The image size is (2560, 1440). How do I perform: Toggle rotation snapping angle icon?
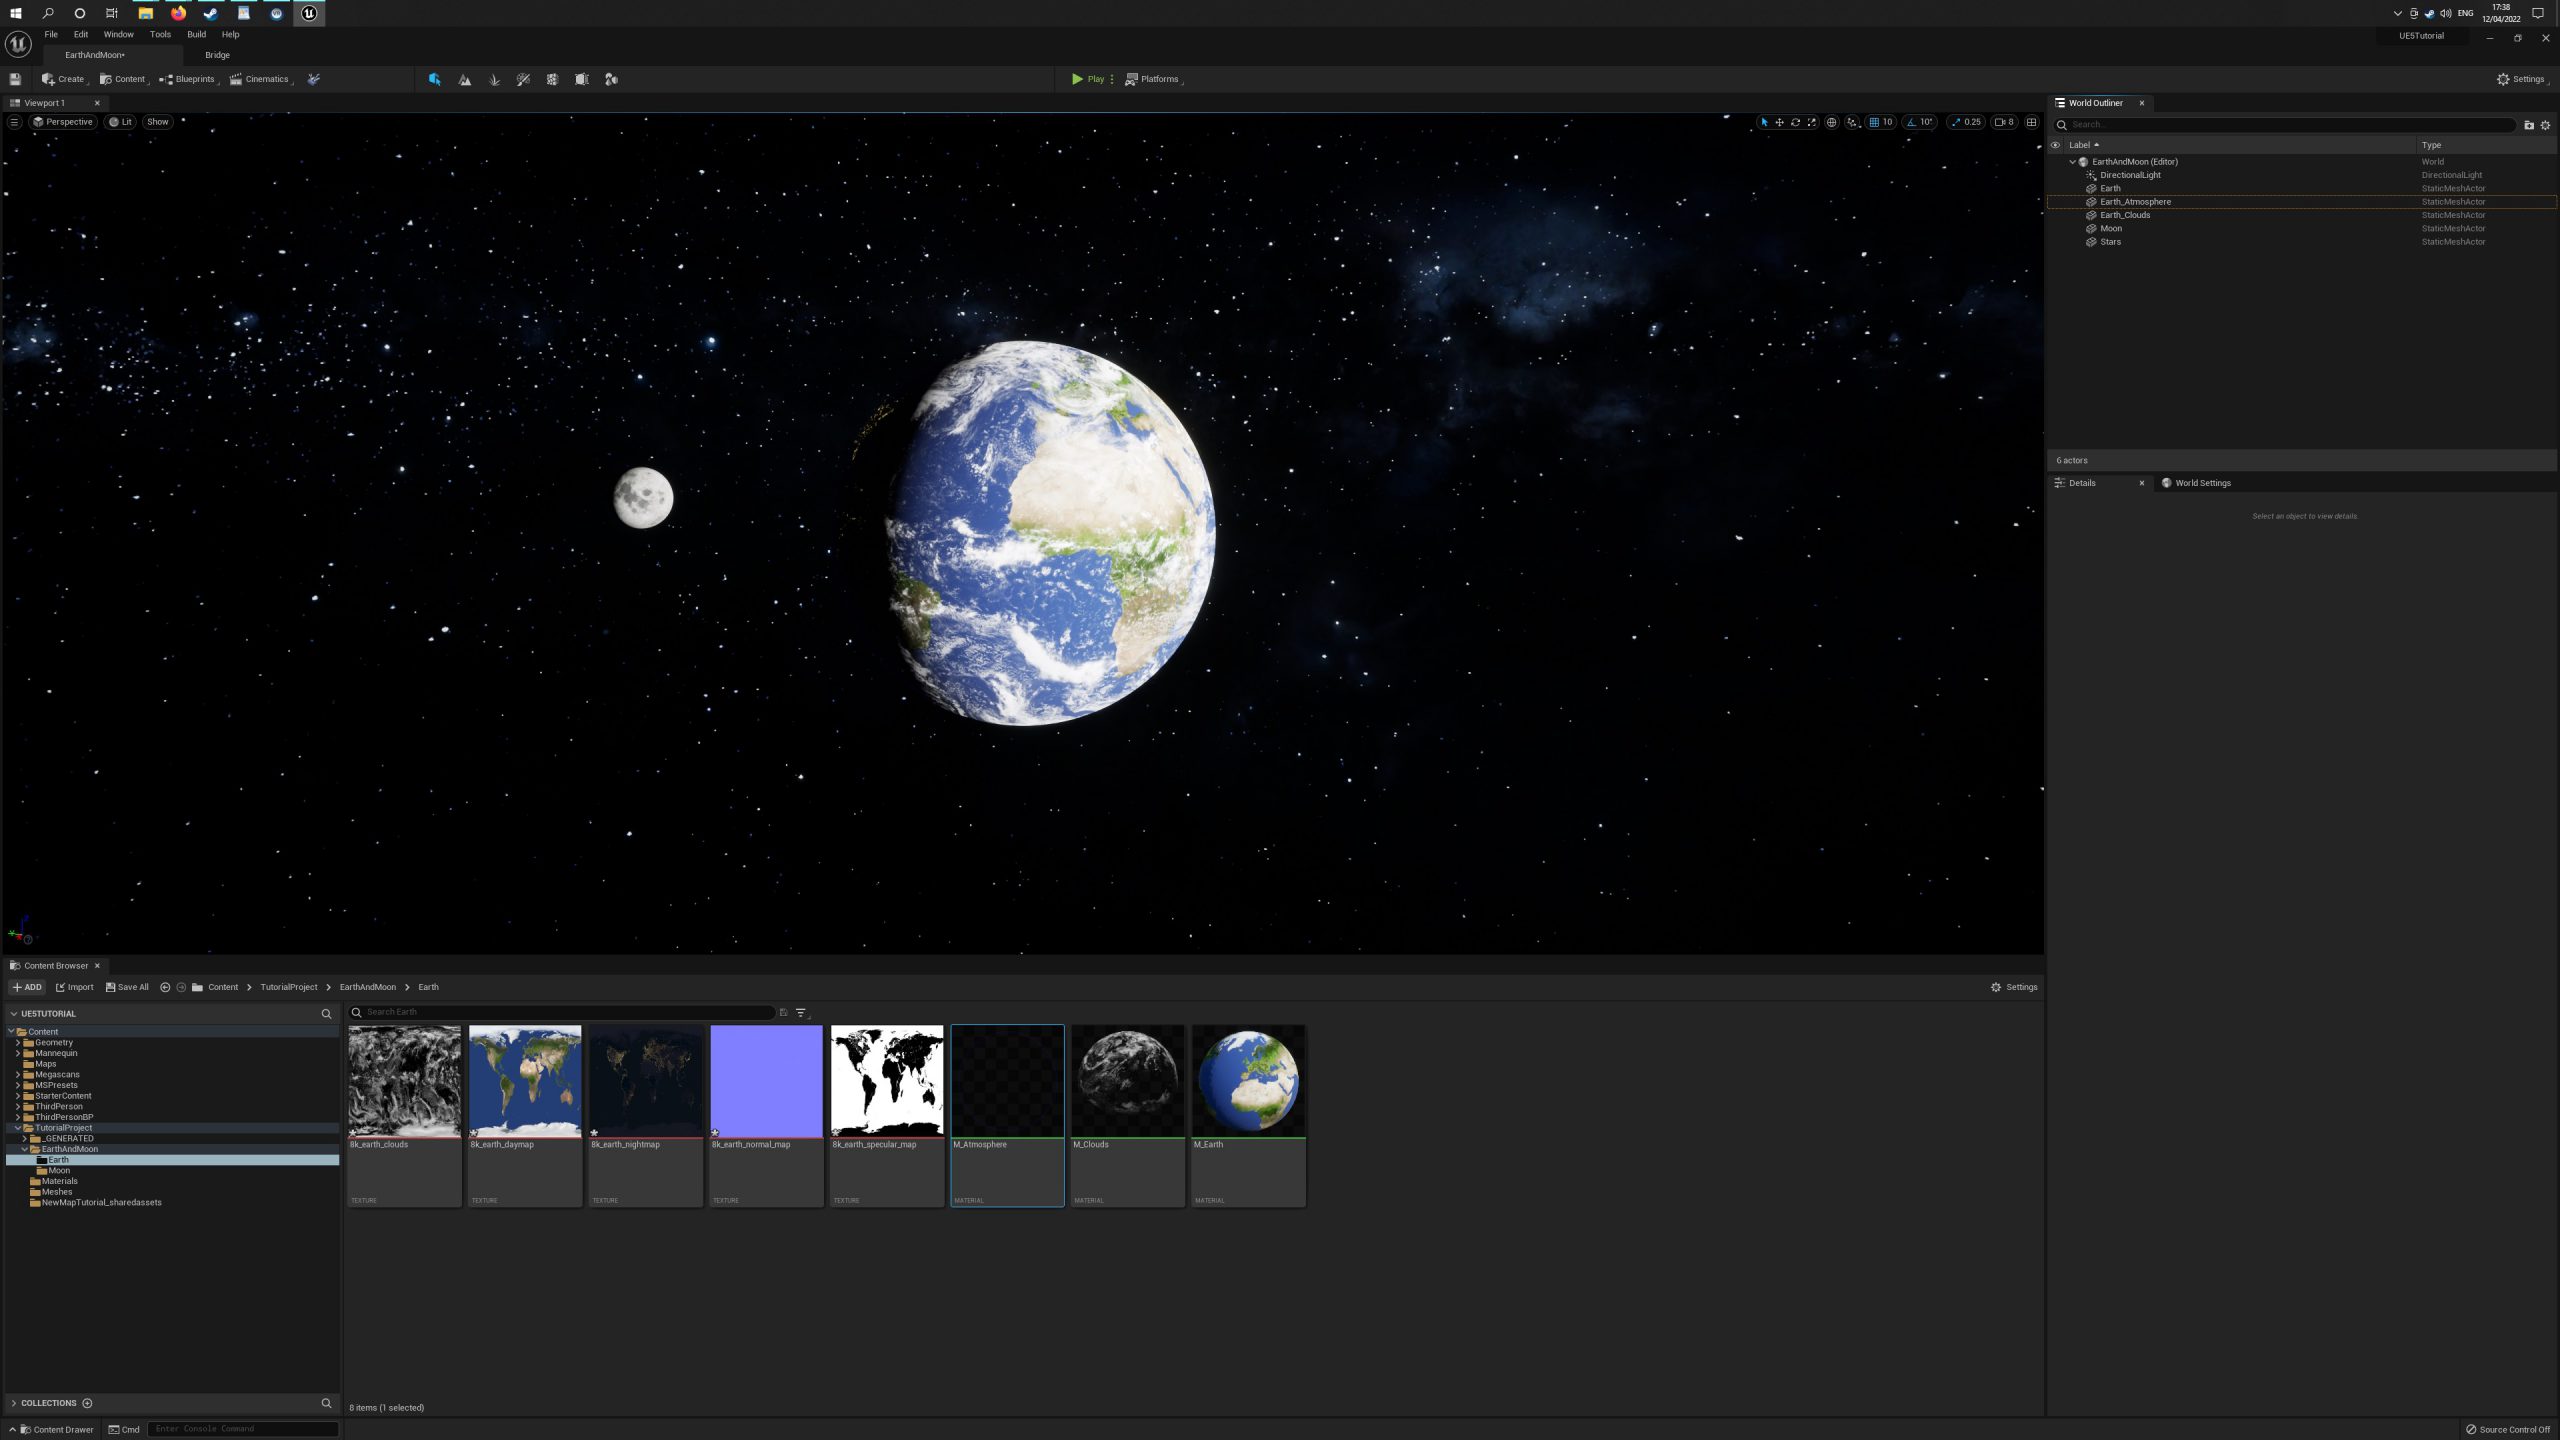(x=1911, y=122)
